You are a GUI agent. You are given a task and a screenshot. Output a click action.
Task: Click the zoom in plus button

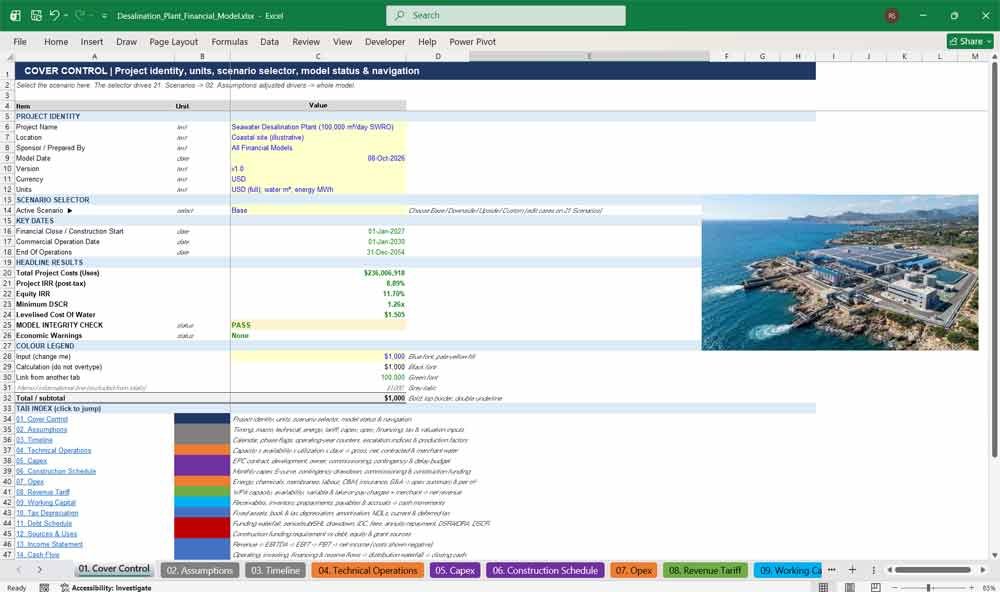(x=971, y=588)
